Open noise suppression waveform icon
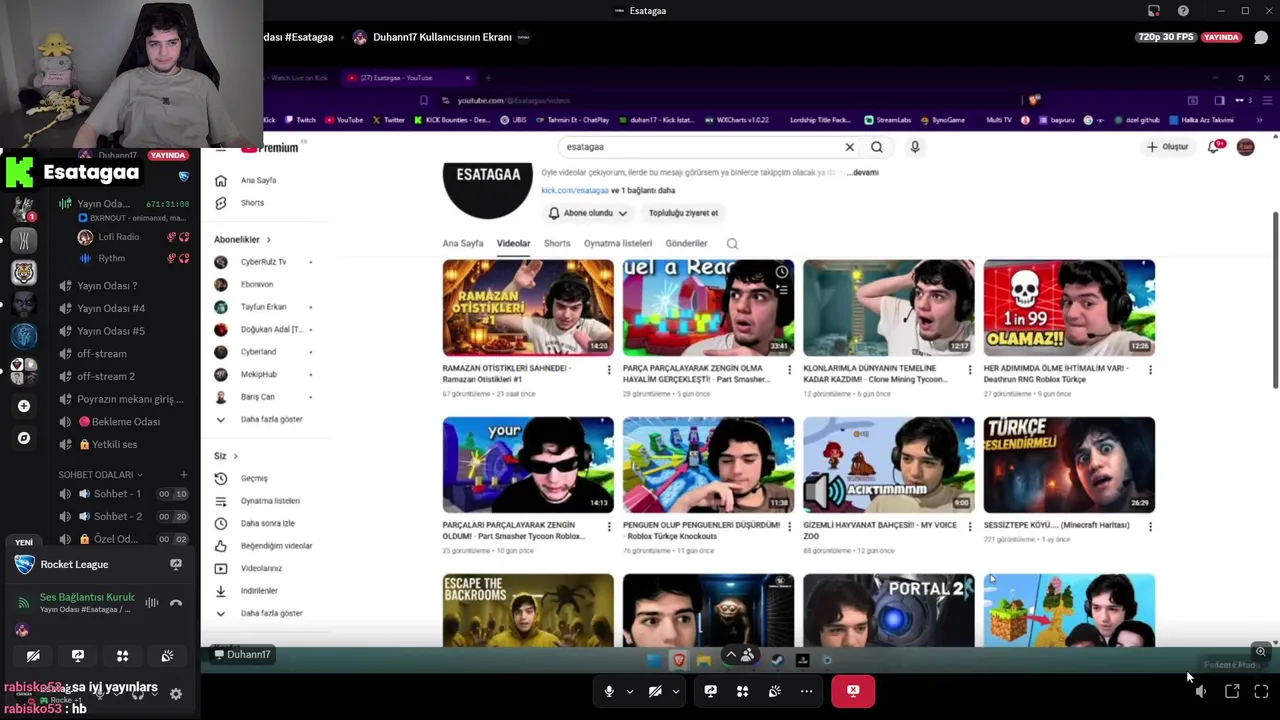Image resolution: width=1280 pixels, height=720 pixels. (x=152, y=603)
